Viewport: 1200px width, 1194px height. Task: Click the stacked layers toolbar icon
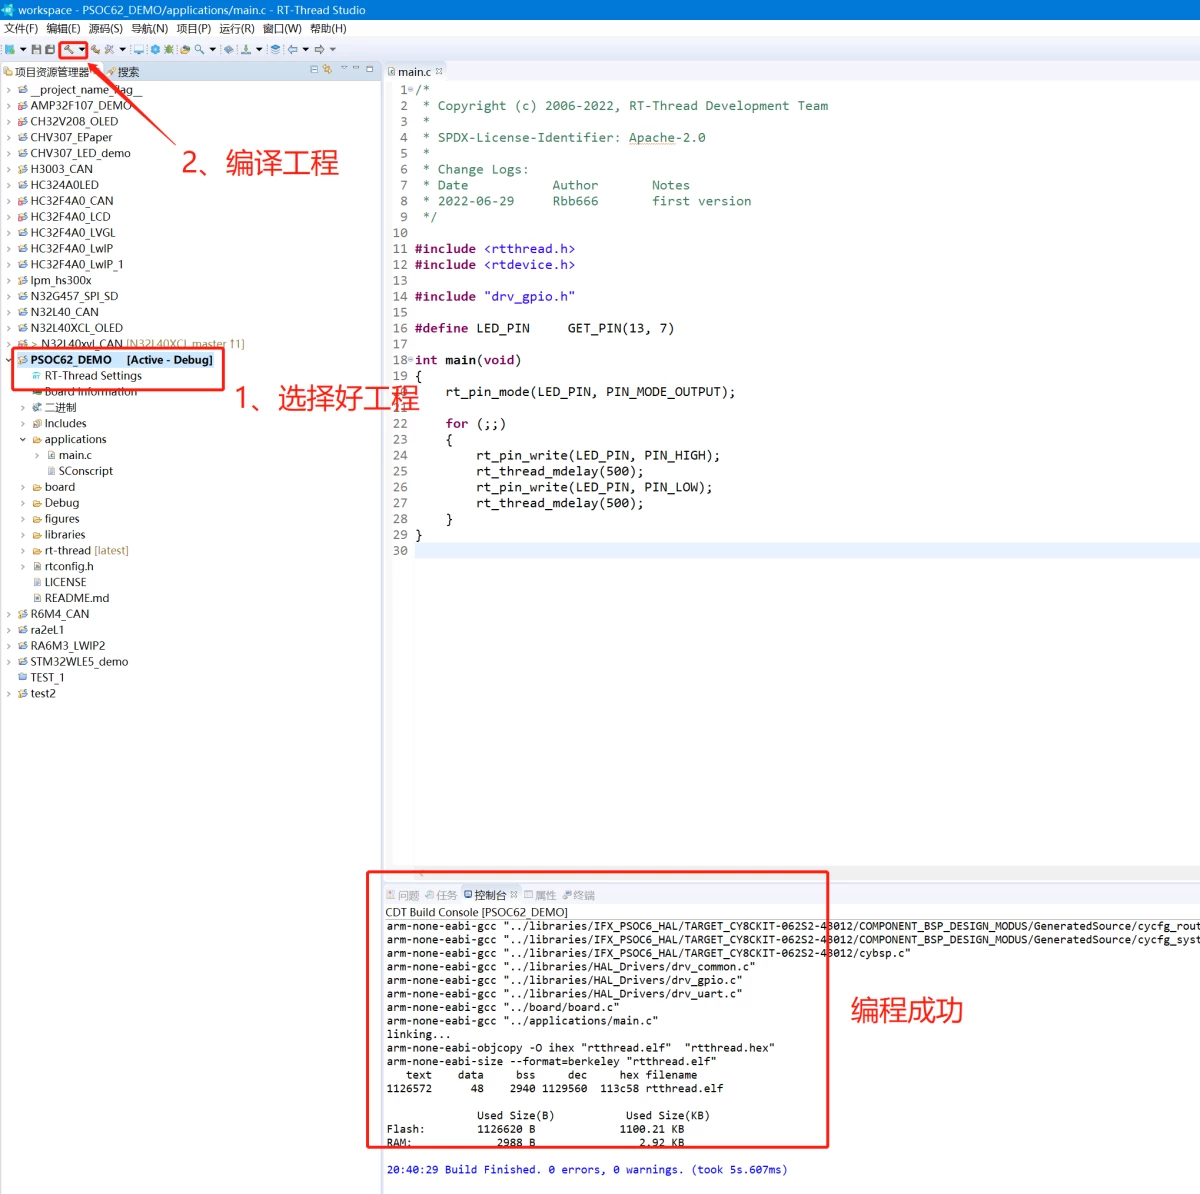click(275, 49)
